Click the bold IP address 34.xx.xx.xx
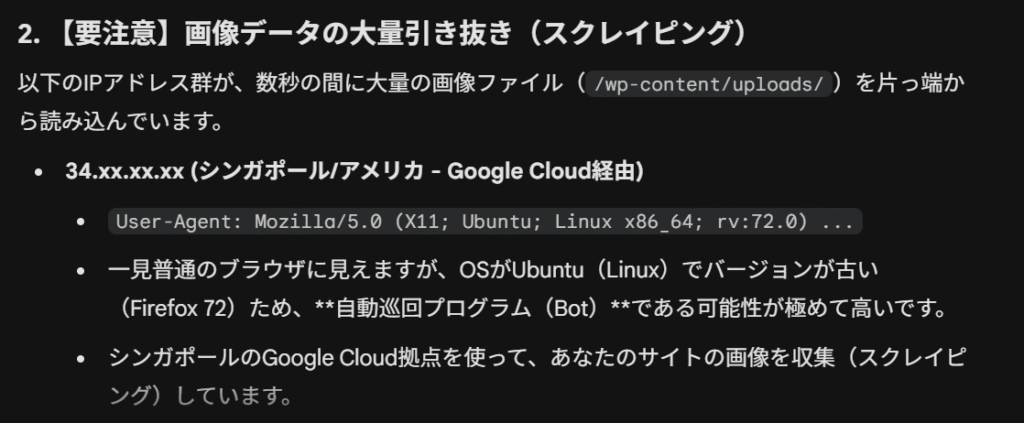 pos(125,172)
